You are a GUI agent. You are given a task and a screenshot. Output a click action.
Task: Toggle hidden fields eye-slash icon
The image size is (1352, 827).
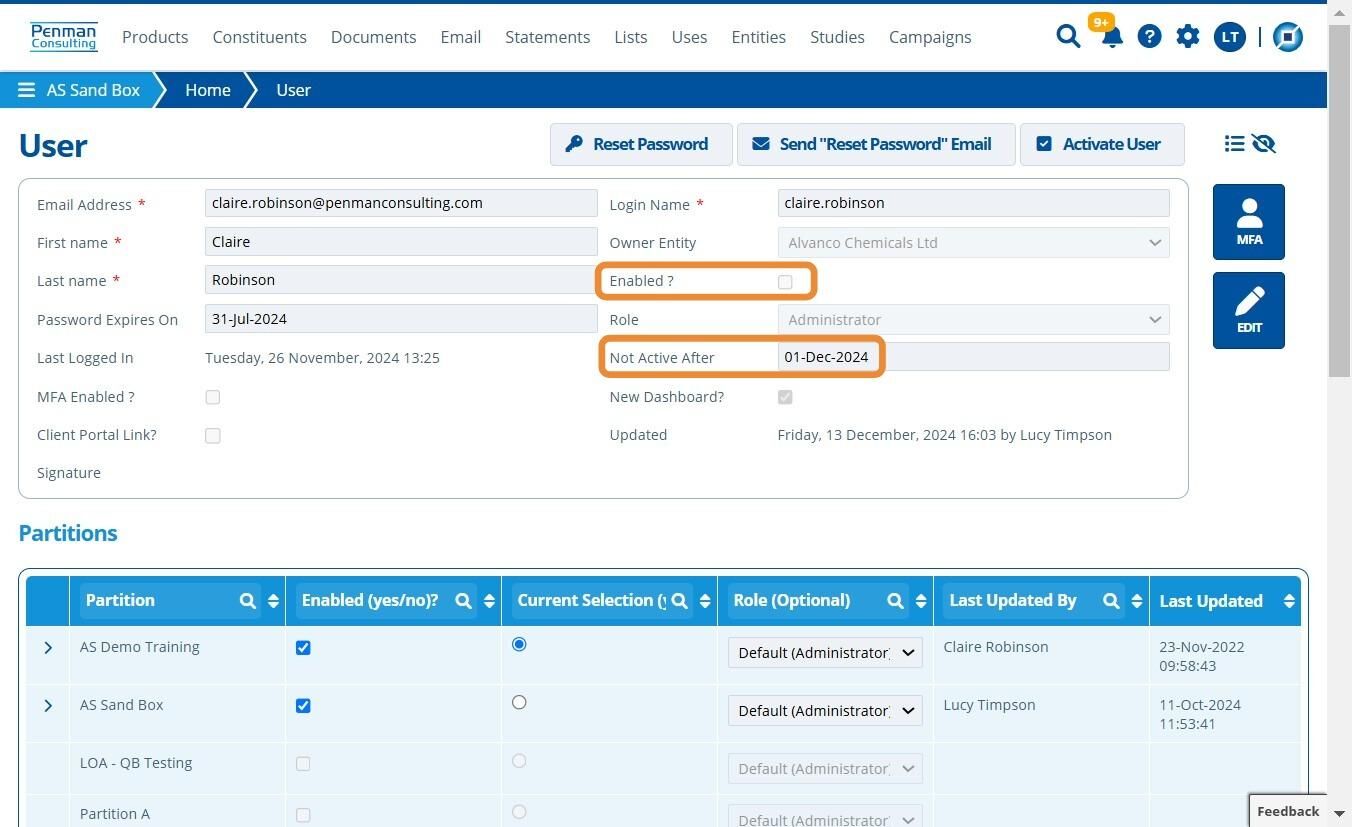pyautogui.click(x=1264, y=144)
